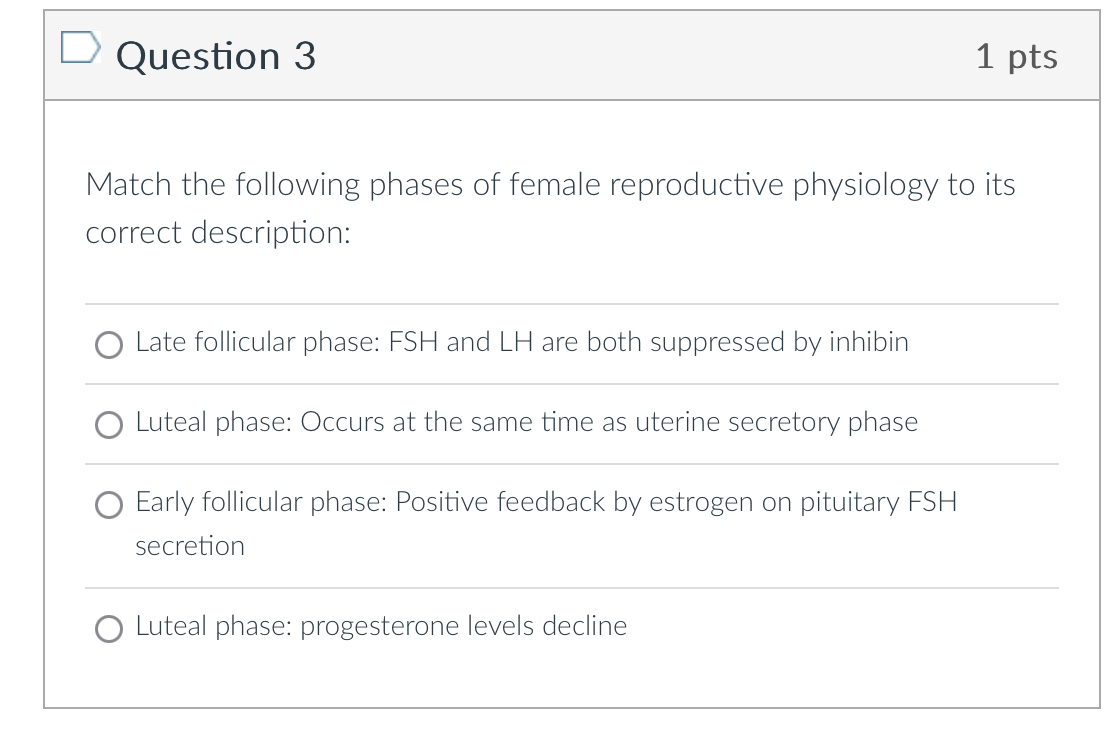This screenshot has height=734, width=1112.
Task: Click the answer text about uterine secretory phase
Action: pos(527,422)
